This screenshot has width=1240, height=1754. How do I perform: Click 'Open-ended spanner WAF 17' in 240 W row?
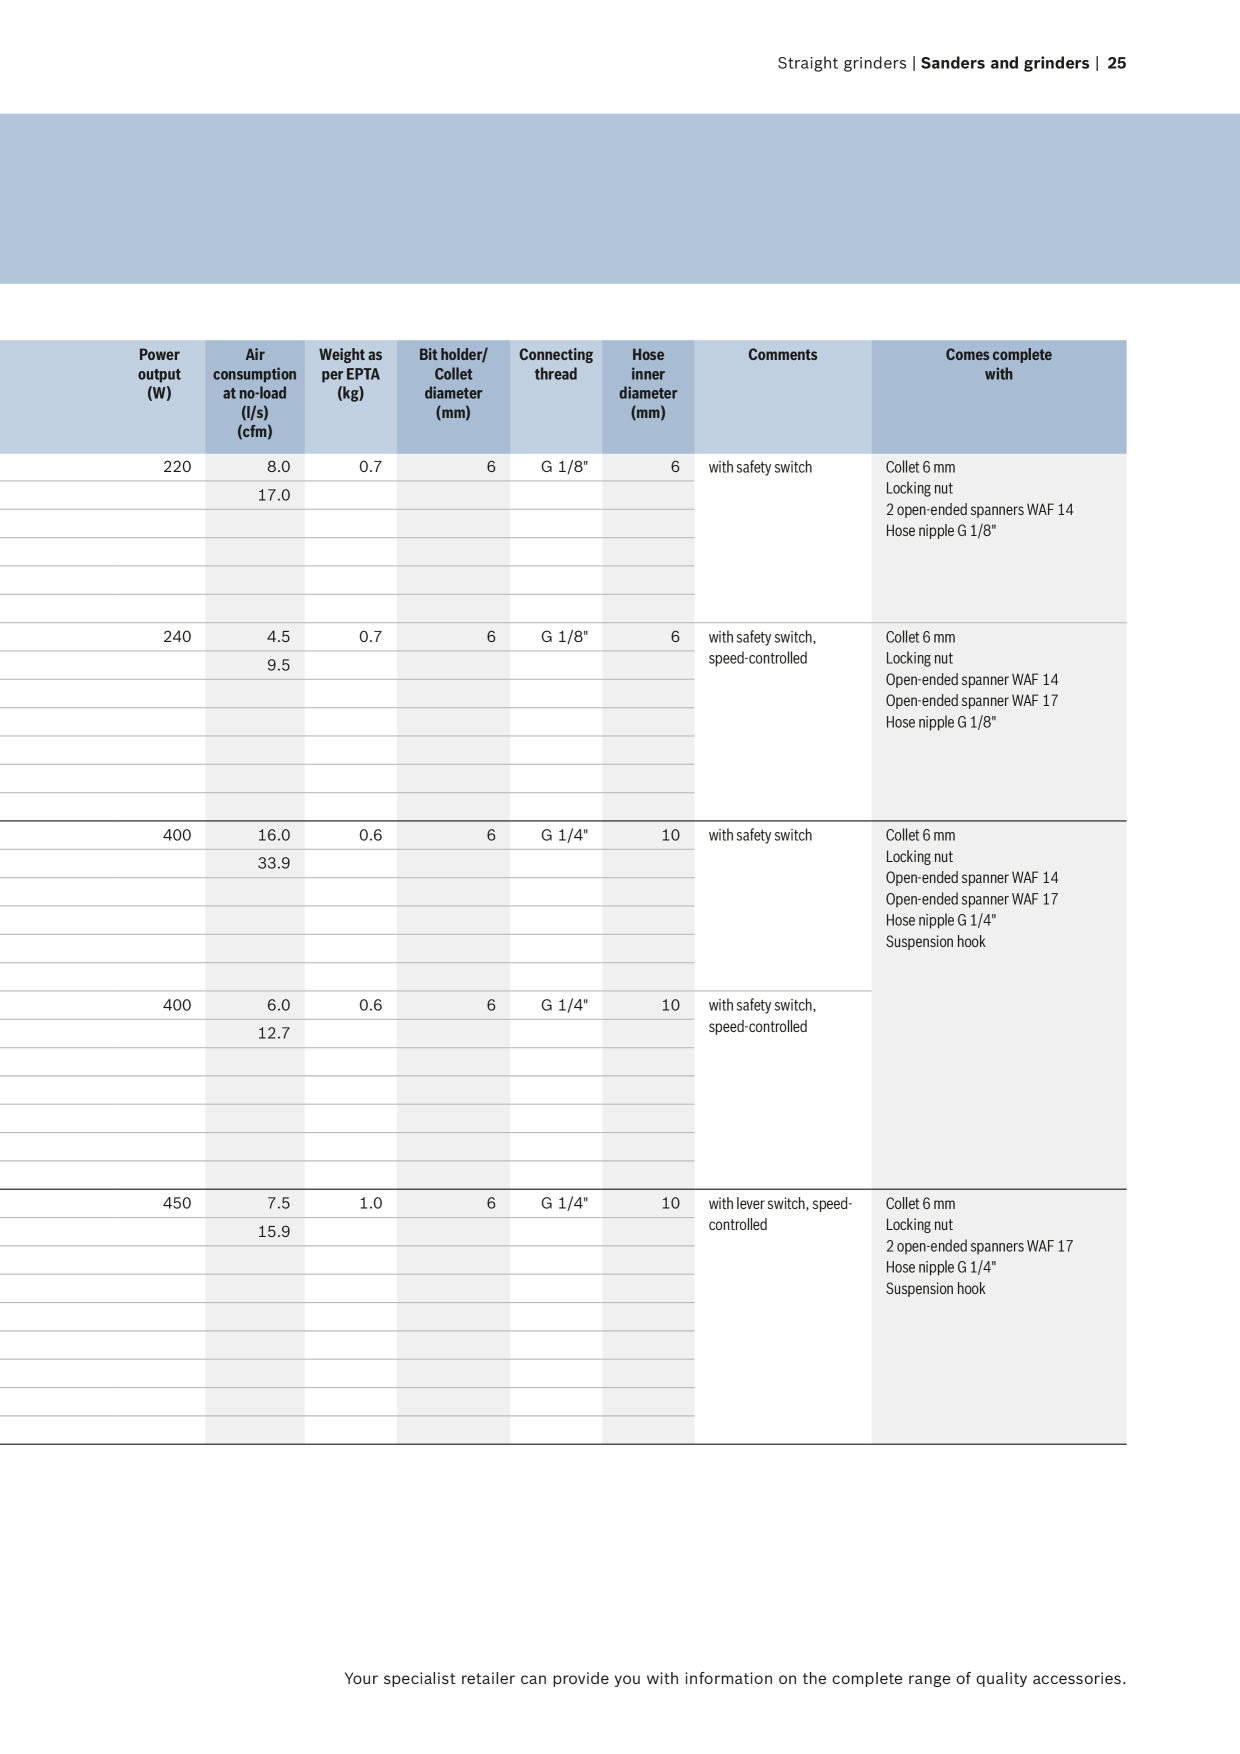pyautogui.click(x=971, y=701)
